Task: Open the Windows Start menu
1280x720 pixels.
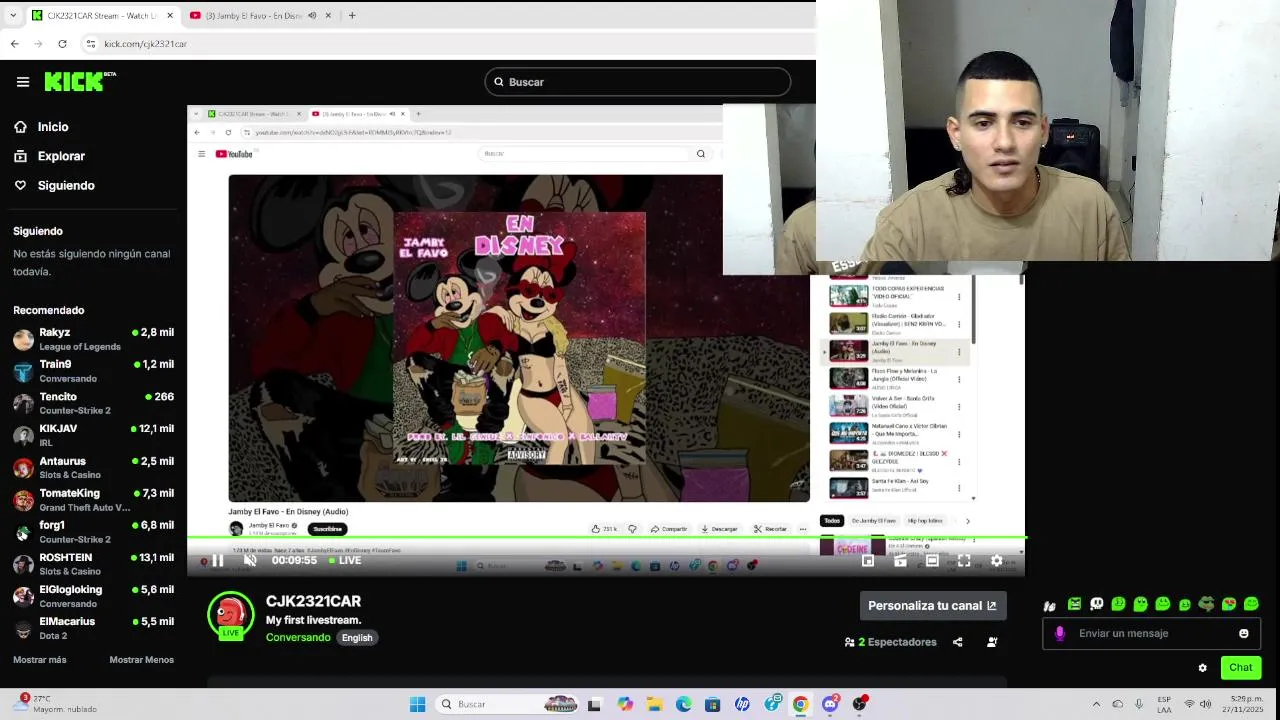Action: click(417, 704)
